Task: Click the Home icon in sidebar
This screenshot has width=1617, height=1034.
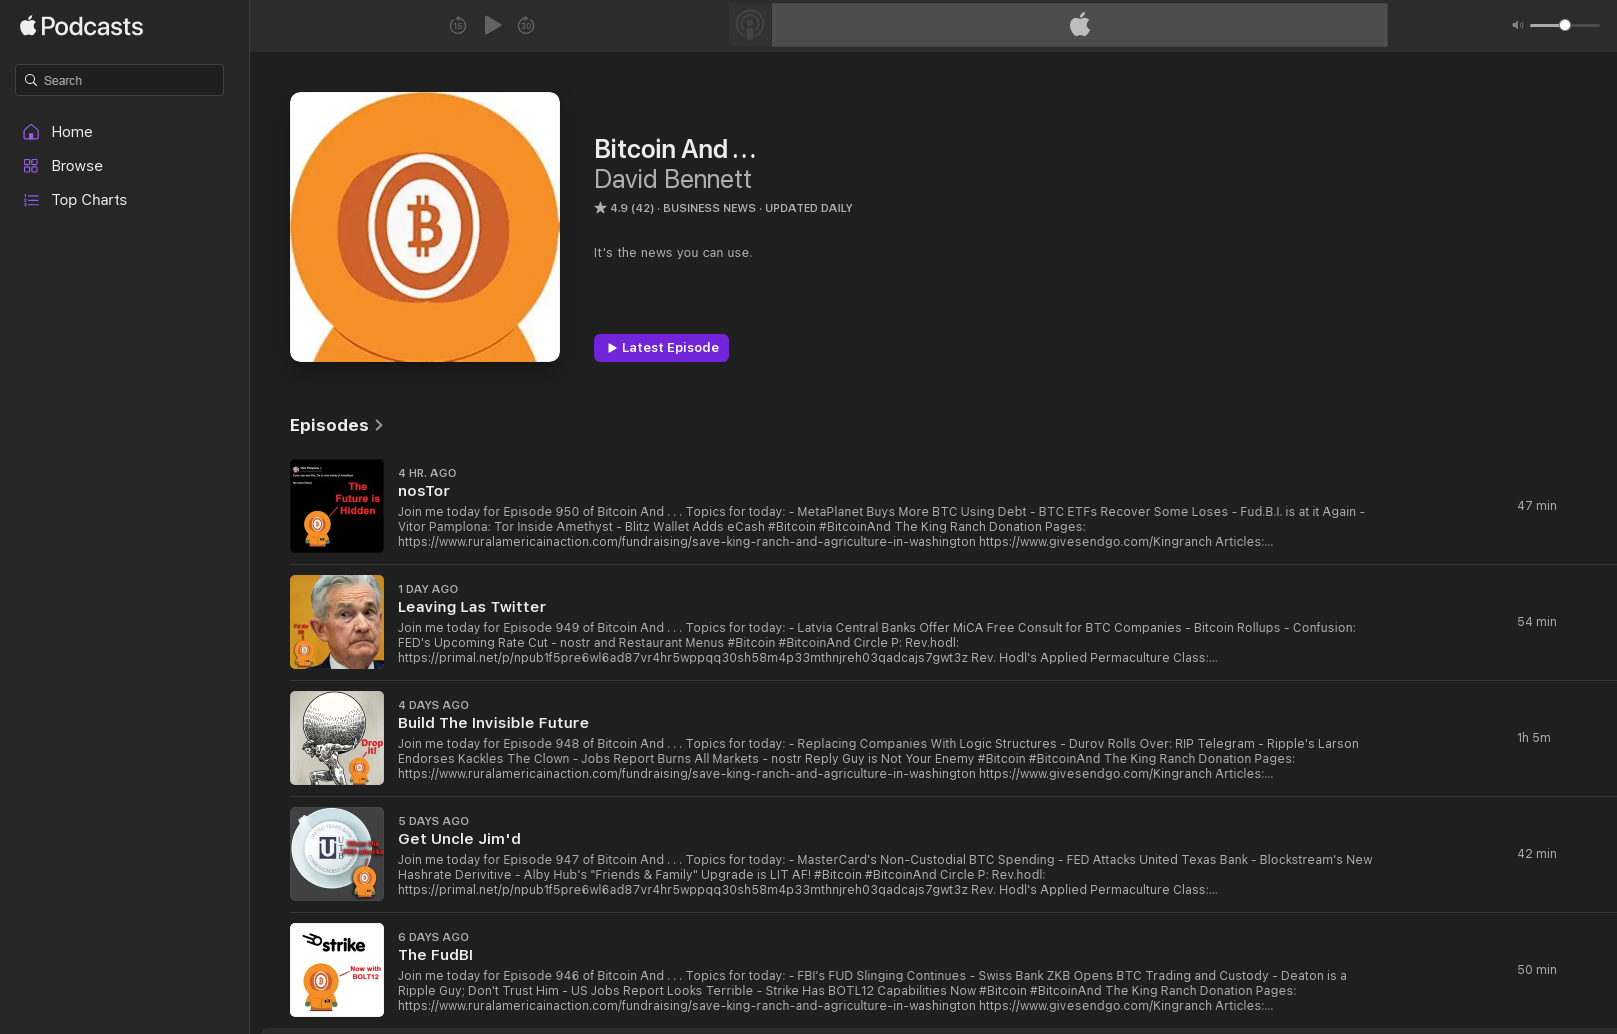Action: pos(31,132)
